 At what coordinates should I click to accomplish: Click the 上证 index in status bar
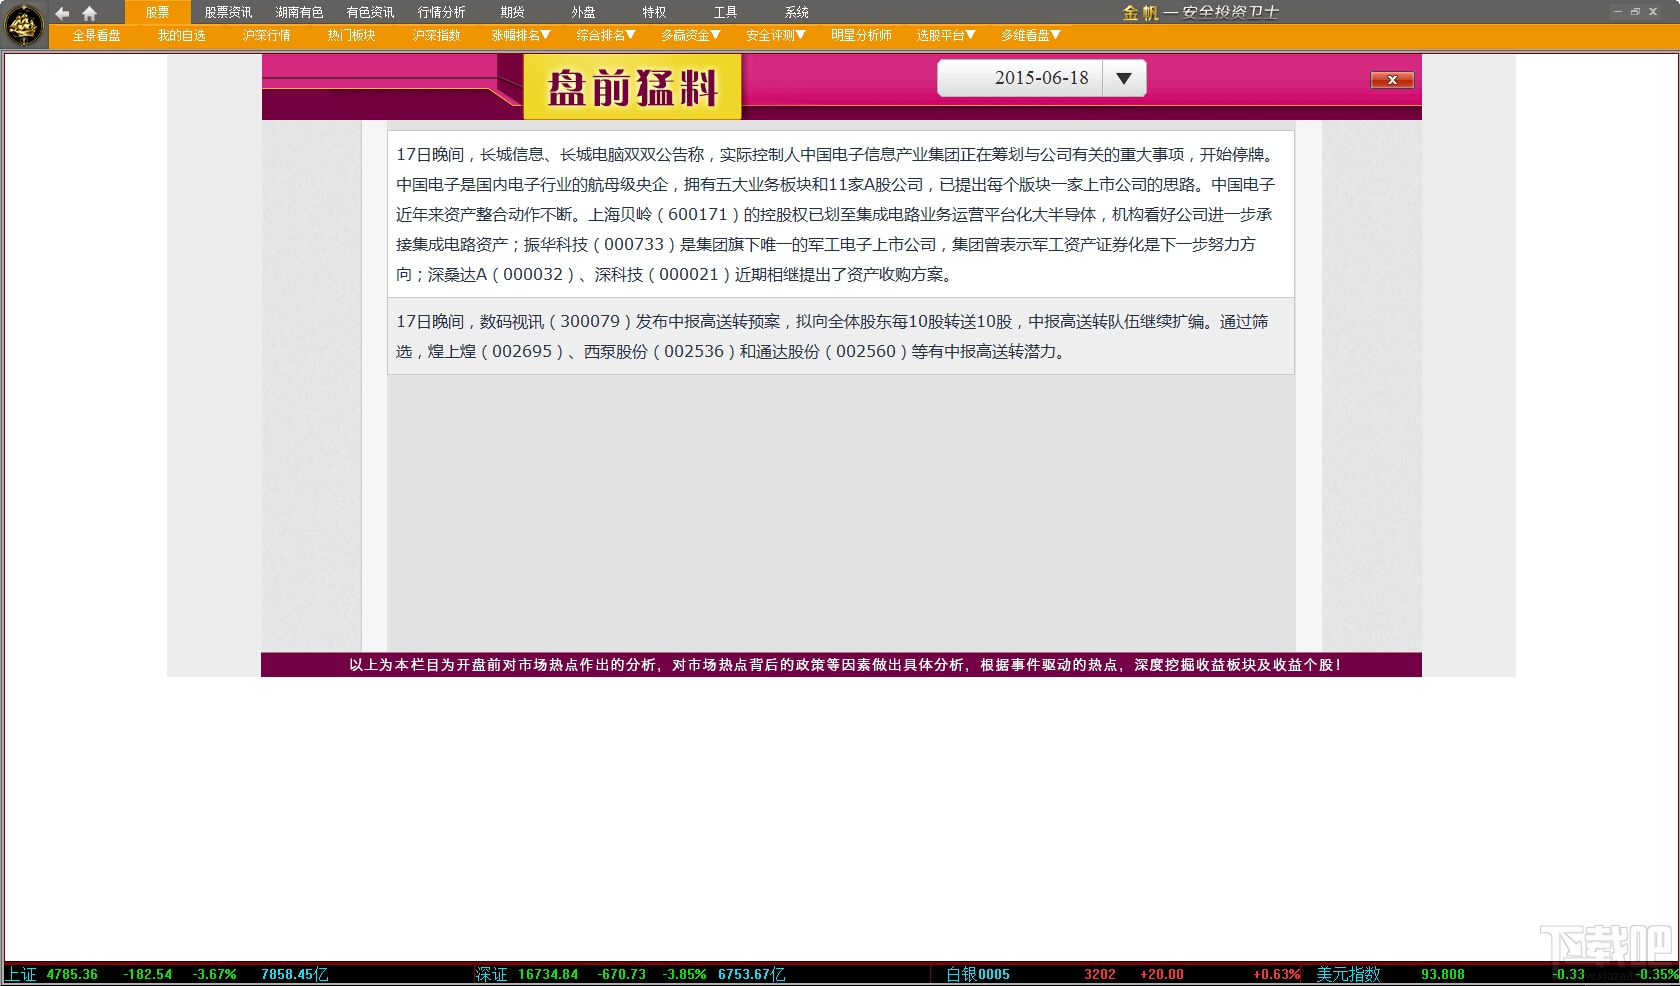(x=21, y=974)
